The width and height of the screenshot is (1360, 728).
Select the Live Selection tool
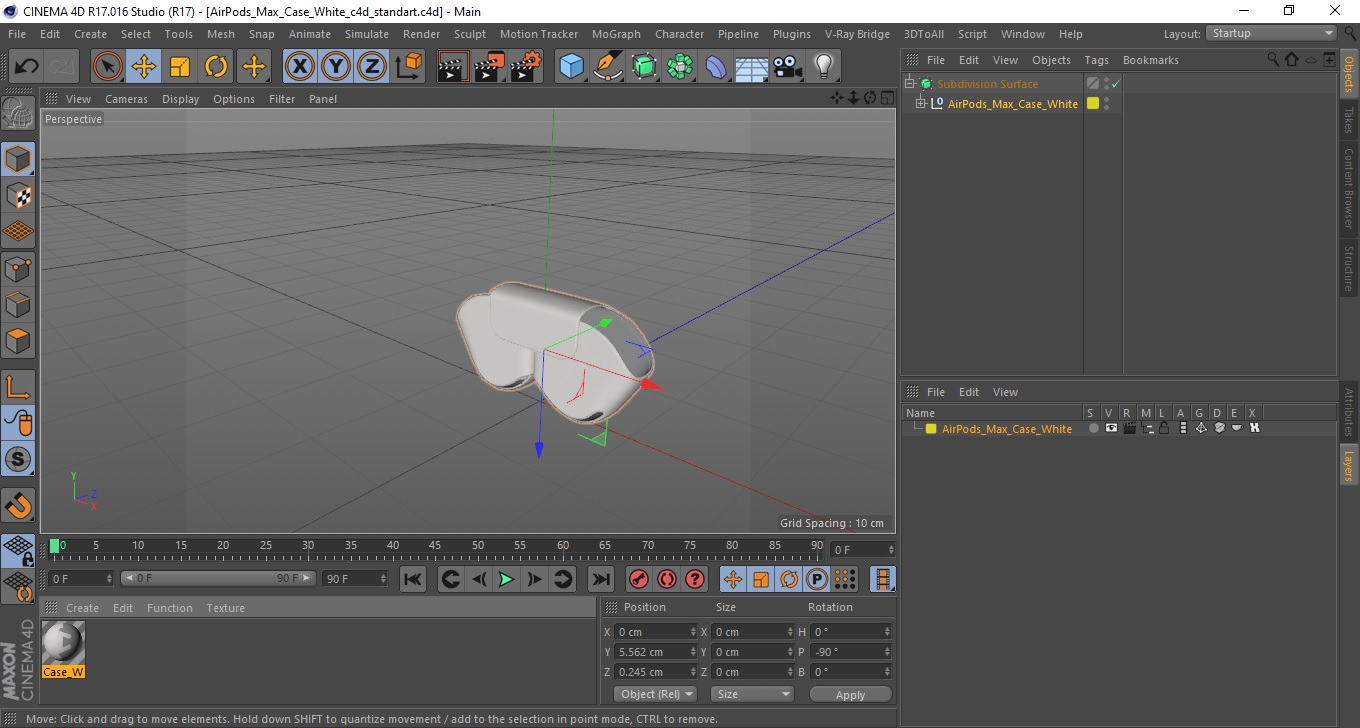point(108,67)
